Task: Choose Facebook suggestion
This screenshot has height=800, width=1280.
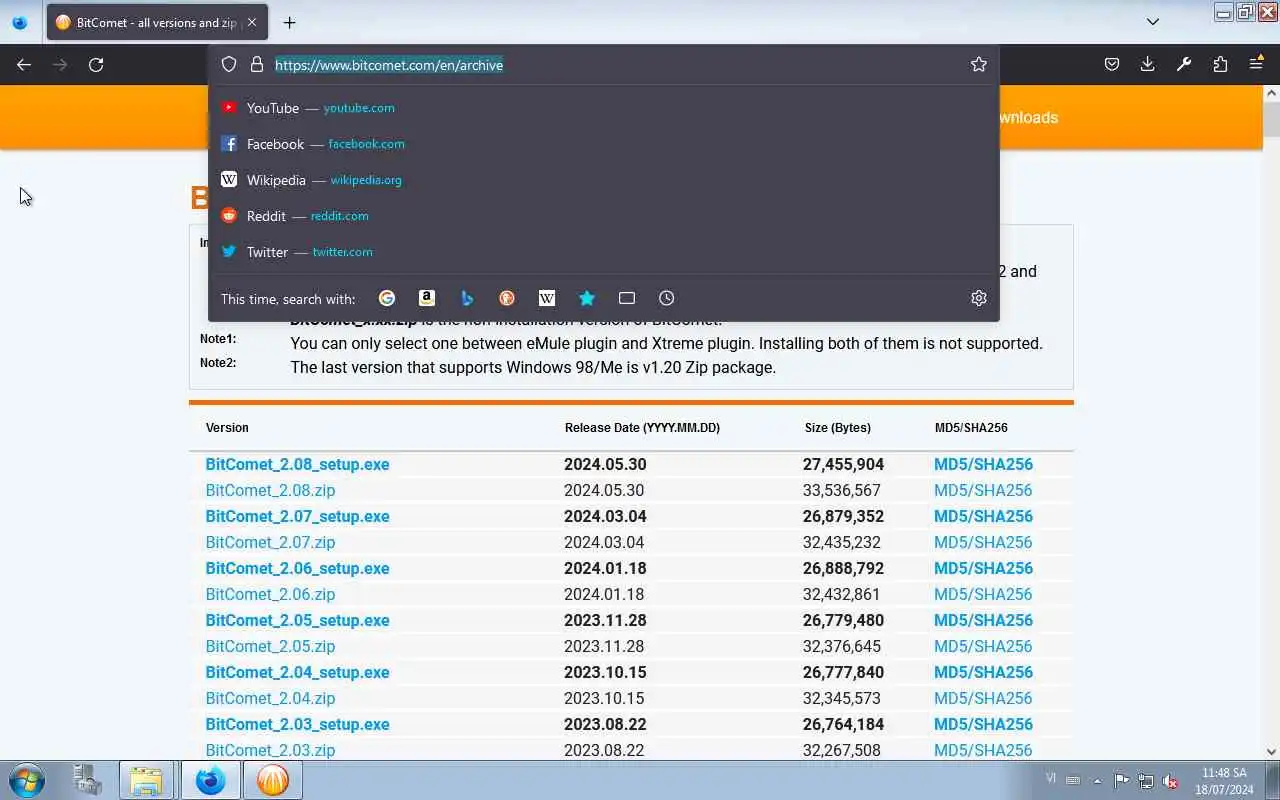Action: coord(604,144)
